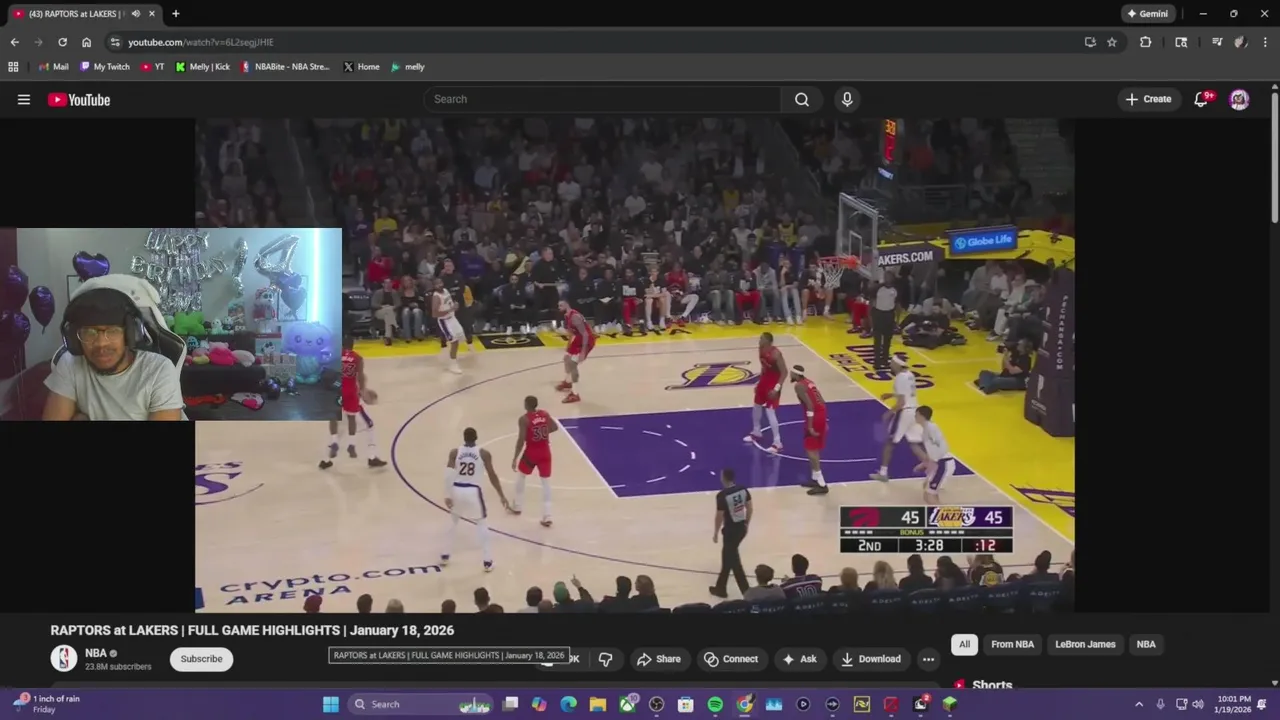1280x720 pixels.
Task: Open the X Home bookmark
Action: point(361,67)
